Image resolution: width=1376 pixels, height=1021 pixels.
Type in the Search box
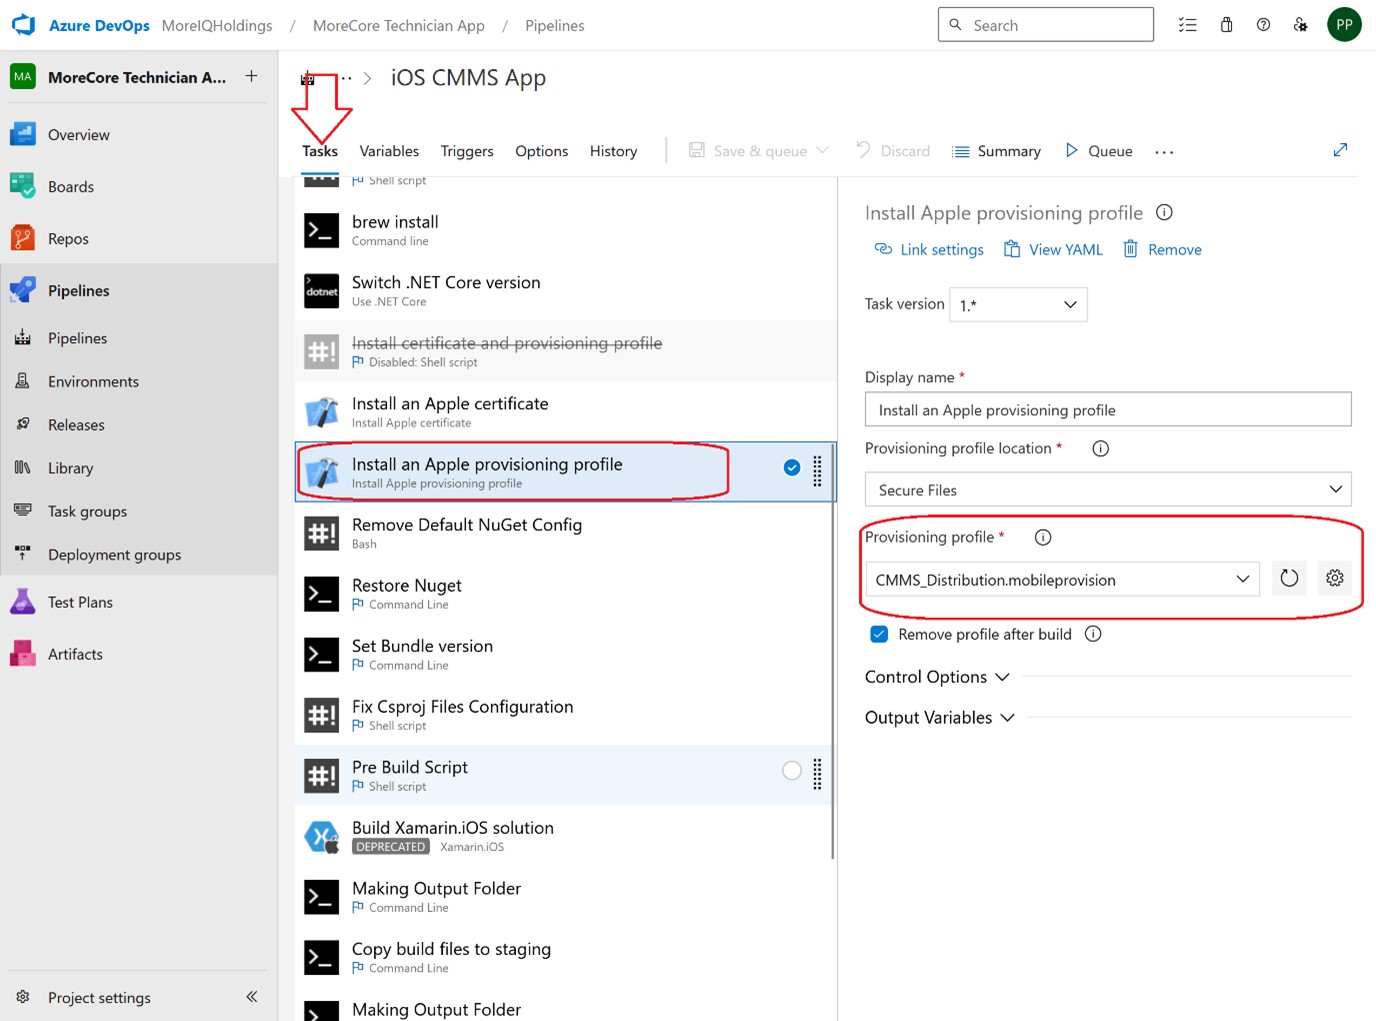pos(1045,24)
